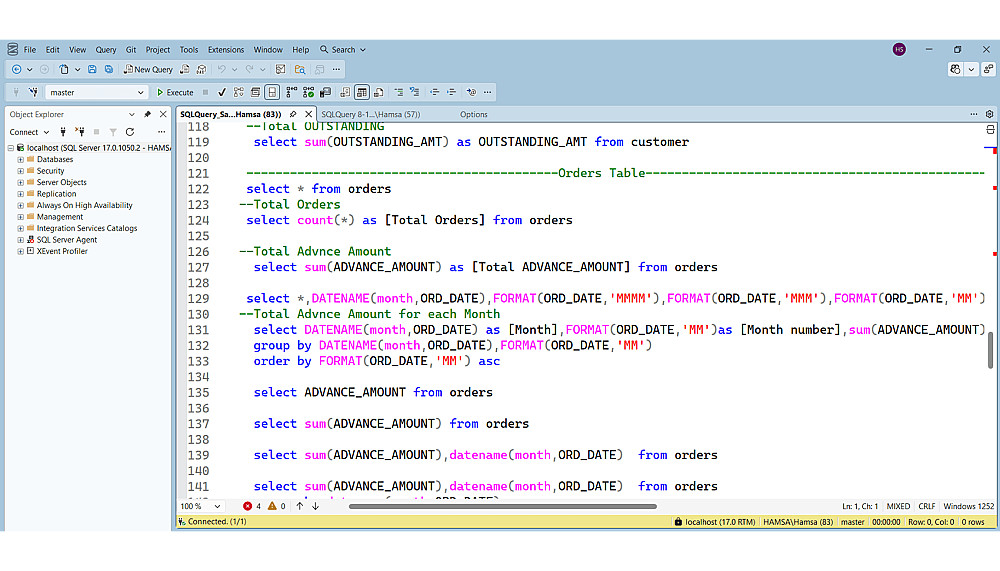The width and height of the screenshot is (1000, 571).
Task: Toggle Include Client Statistics button
Action: click(326, 93)
